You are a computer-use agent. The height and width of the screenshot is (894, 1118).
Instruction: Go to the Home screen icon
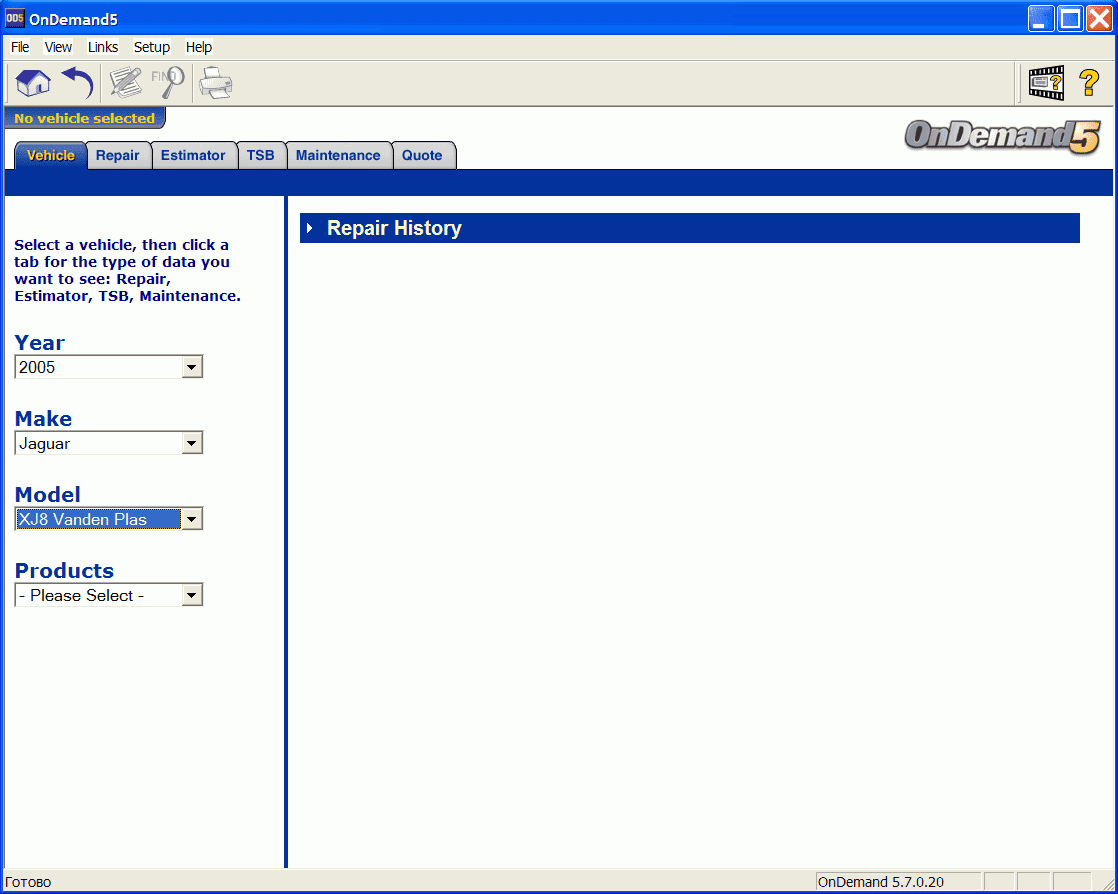[x=33, y=83]
